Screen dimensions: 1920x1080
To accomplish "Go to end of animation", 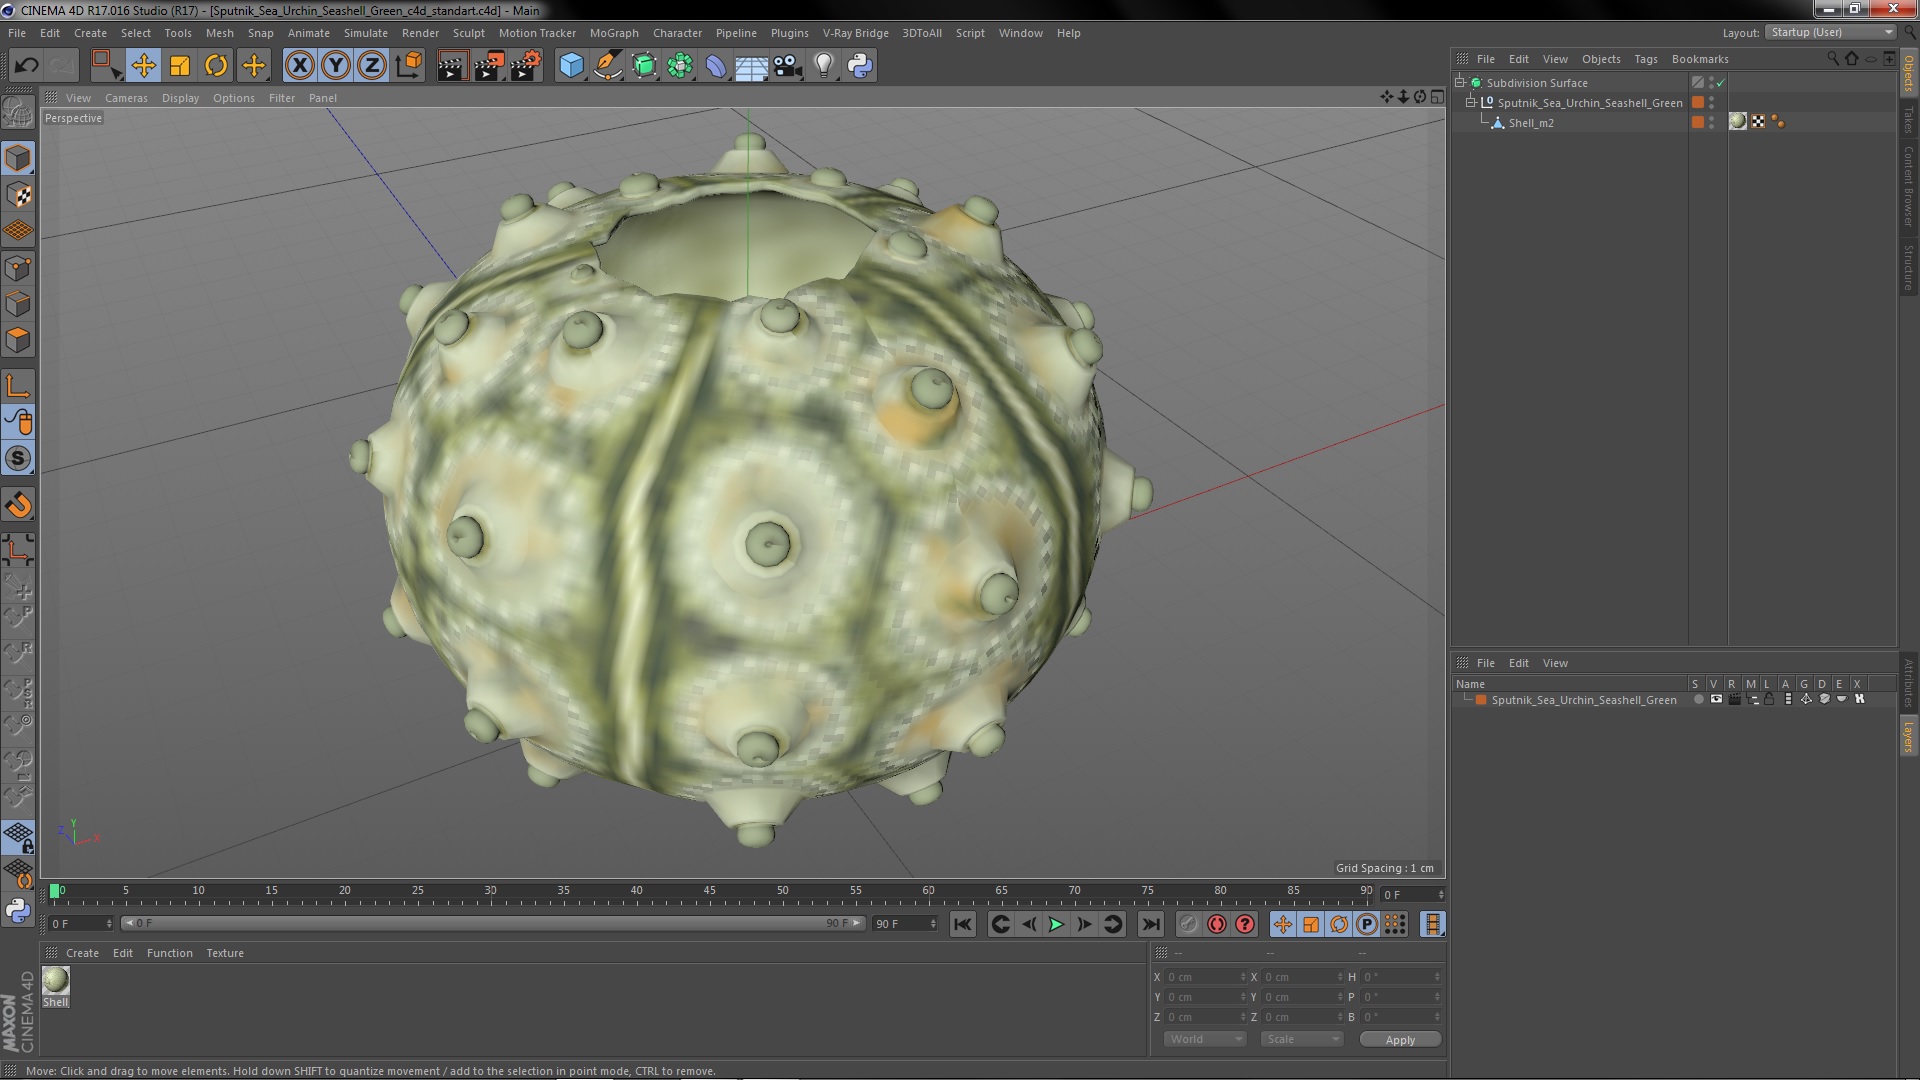I will [x=1151, y=925].
